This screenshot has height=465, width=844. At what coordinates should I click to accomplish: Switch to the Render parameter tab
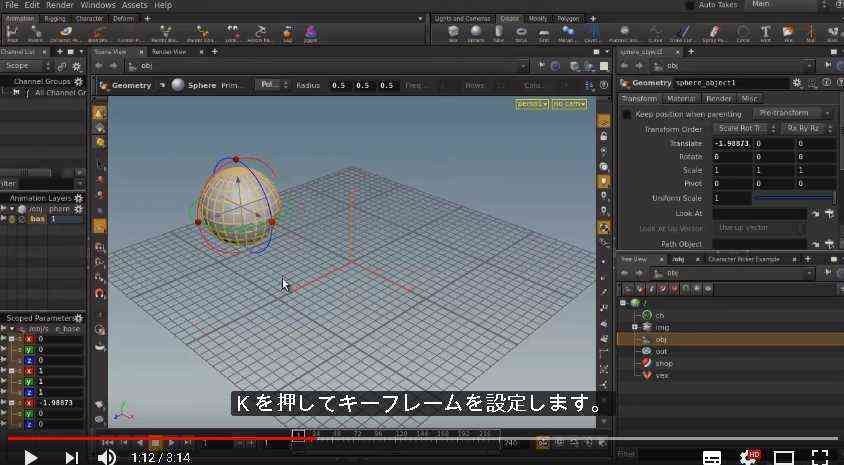coord(719,98)
